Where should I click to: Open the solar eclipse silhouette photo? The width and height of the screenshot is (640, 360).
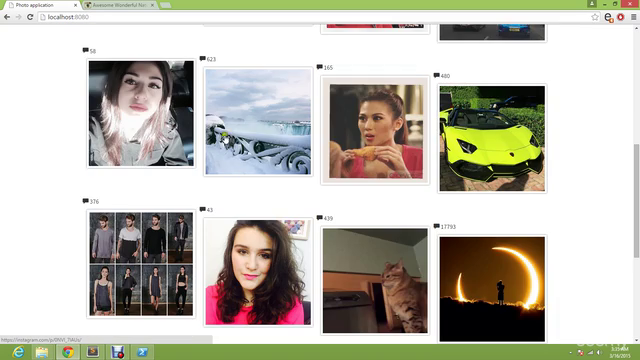click(x=492, y=289)
